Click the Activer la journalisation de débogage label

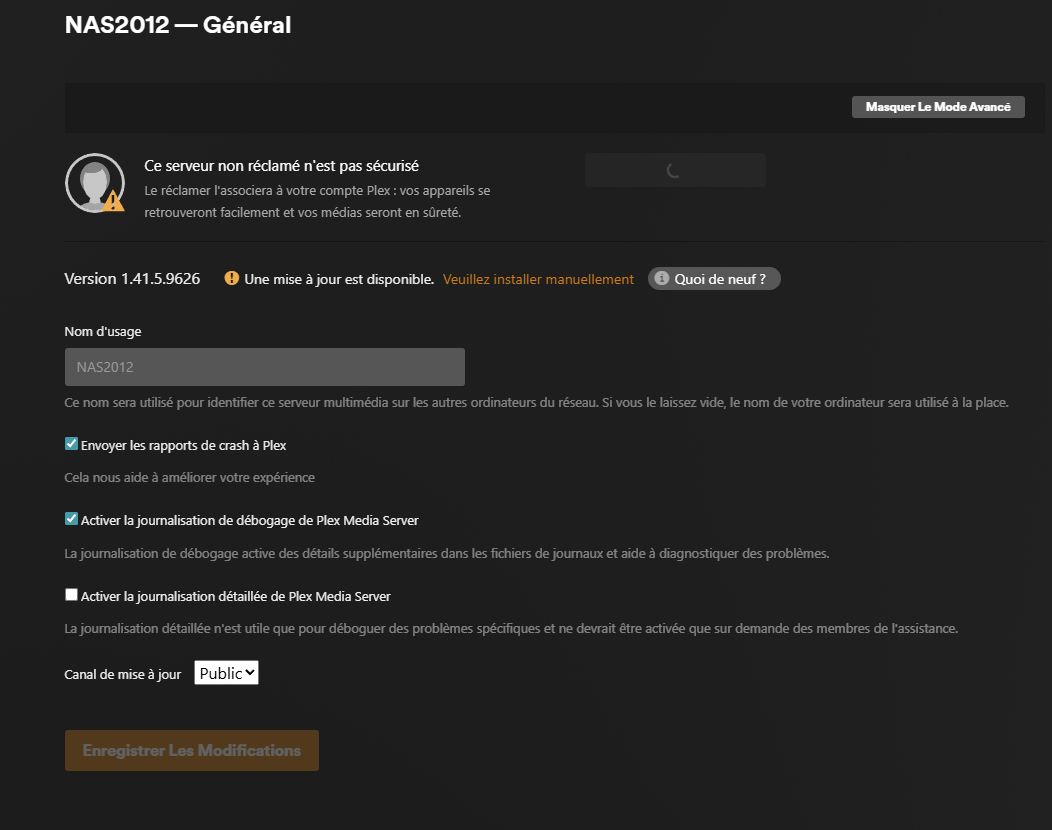click(x=250, y=521)
